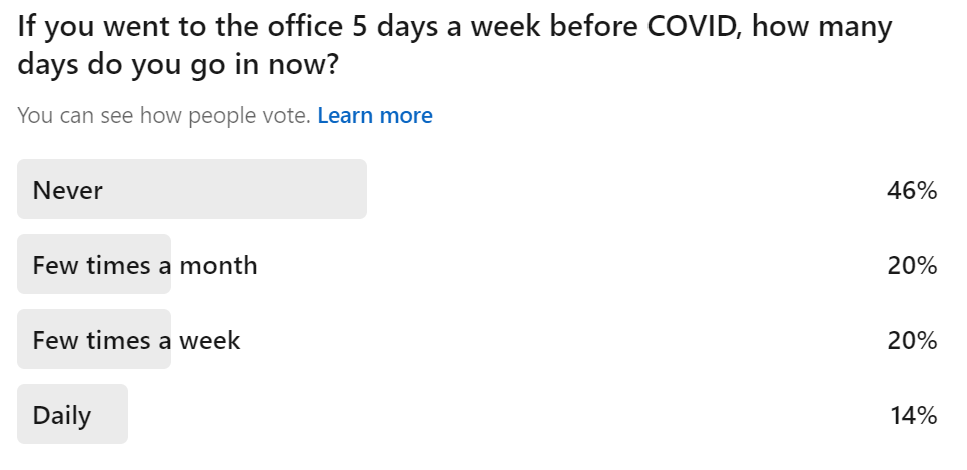The height and width of the screenshot is (470, 967).
Task: Click the "You can see how people vote" note
Action: coord(164,116)
